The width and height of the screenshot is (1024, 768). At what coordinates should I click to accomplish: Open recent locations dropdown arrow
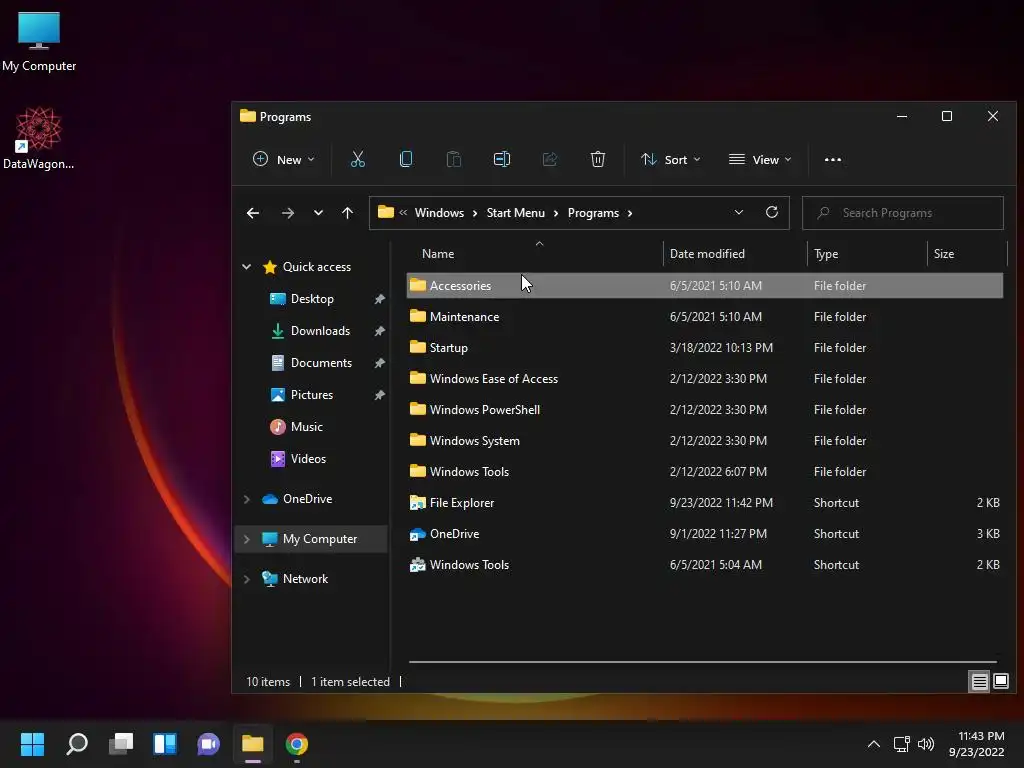(x=318, y=213)
